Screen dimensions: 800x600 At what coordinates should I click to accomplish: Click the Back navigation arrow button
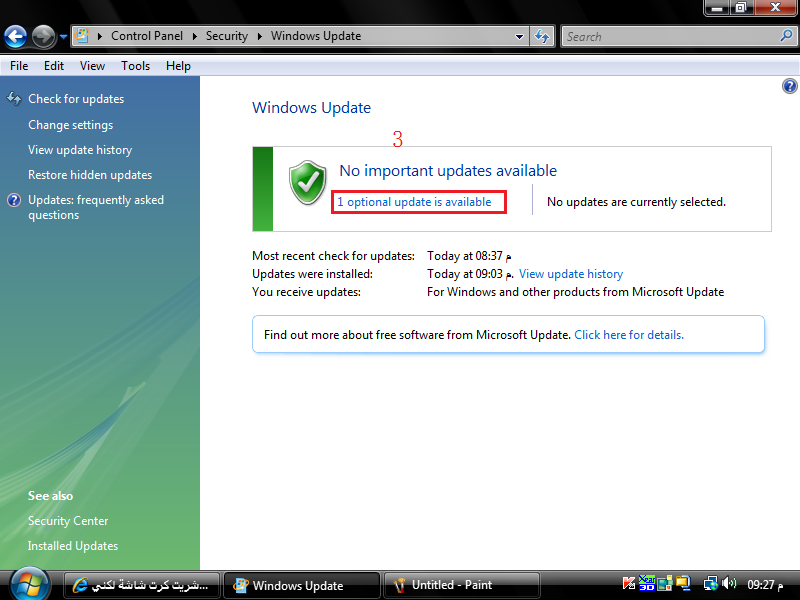click(15, 37)
